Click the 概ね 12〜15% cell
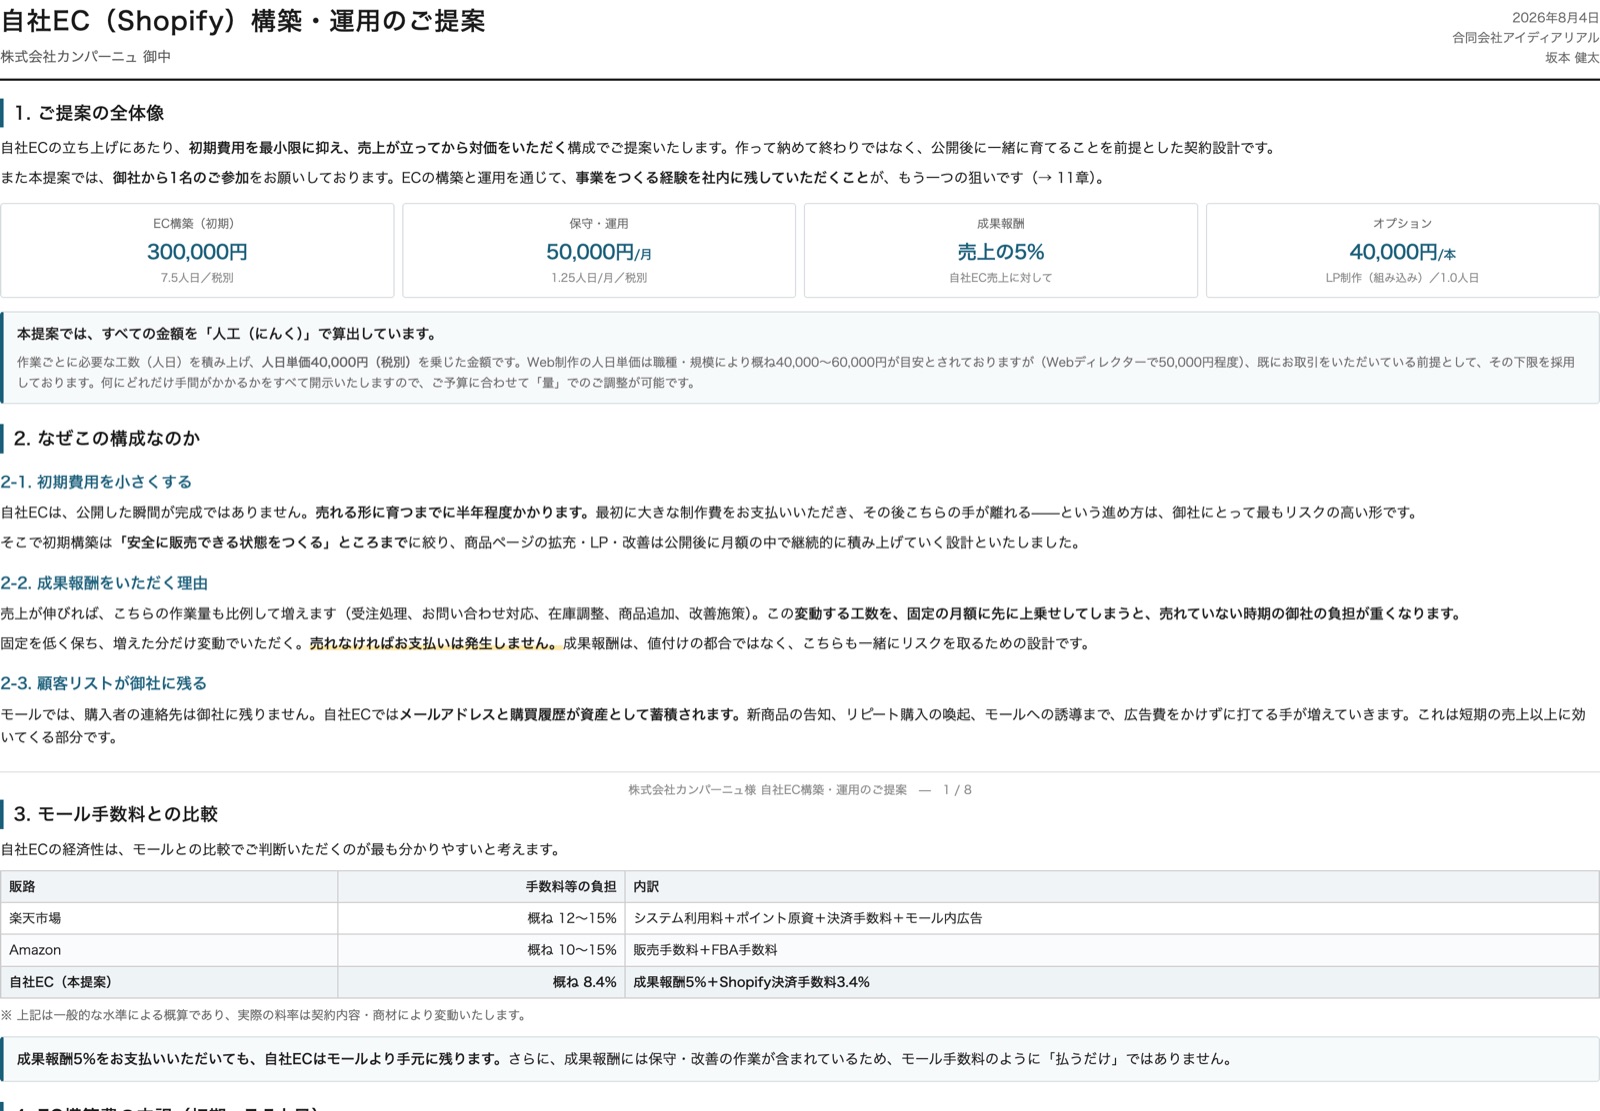 481,918
